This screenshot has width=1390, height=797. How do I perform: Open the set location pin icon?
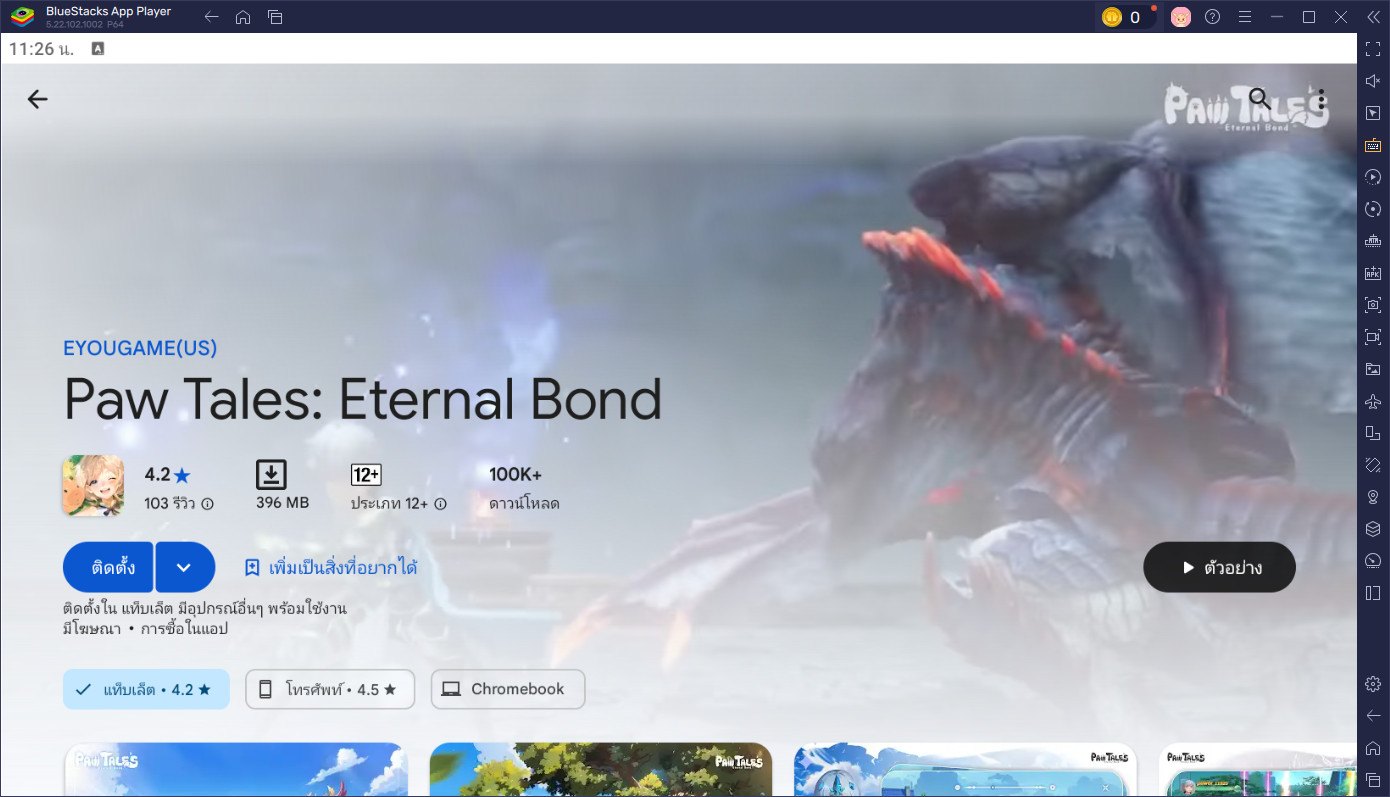[x=1373, y=497]
